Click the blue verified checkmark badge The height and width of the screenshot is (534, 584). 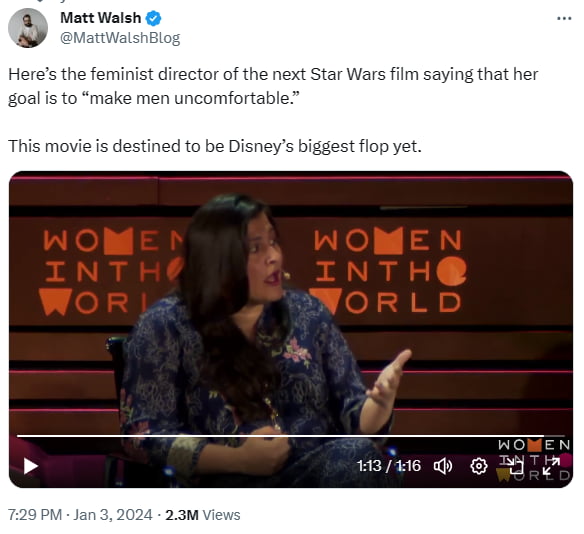click(153, 18)
